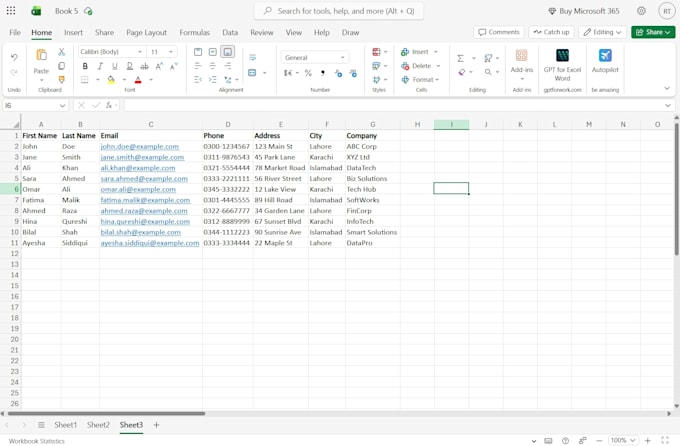Screen dimensions: 680x446
Task: Click the Increase Font Size icon
Action: coord(159,66)
